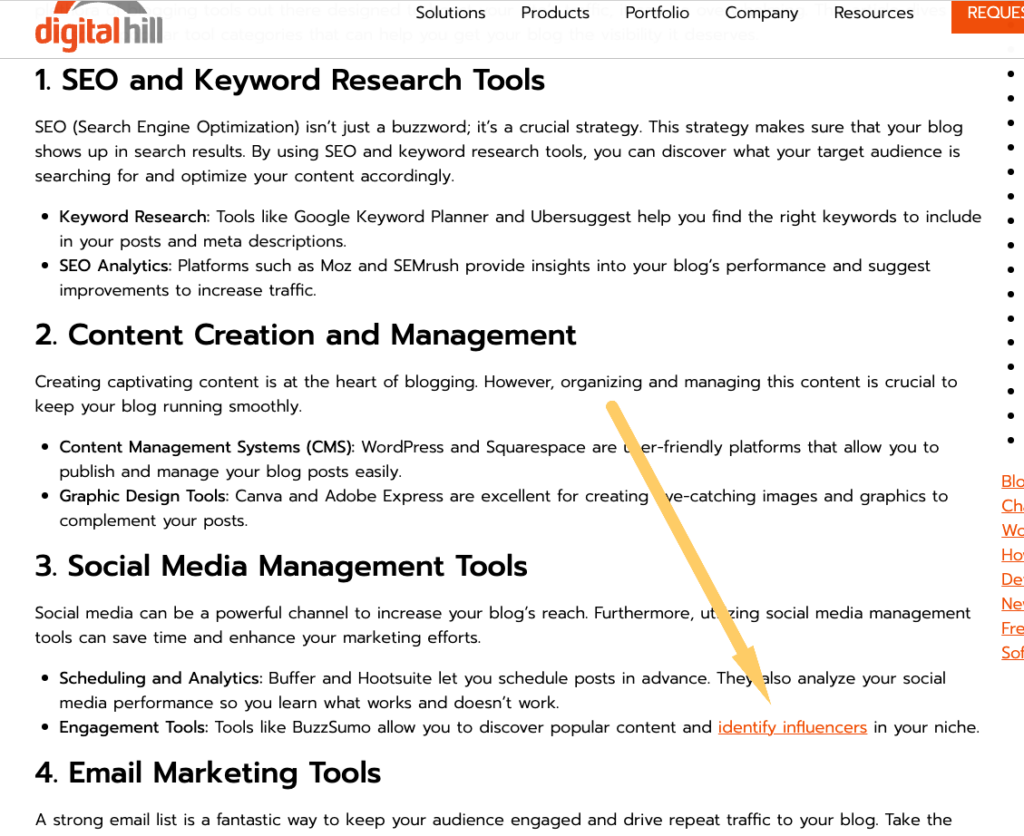
Task: Open the sidebar link starting with 'Fre'
Action: (x=1012, y=628)
